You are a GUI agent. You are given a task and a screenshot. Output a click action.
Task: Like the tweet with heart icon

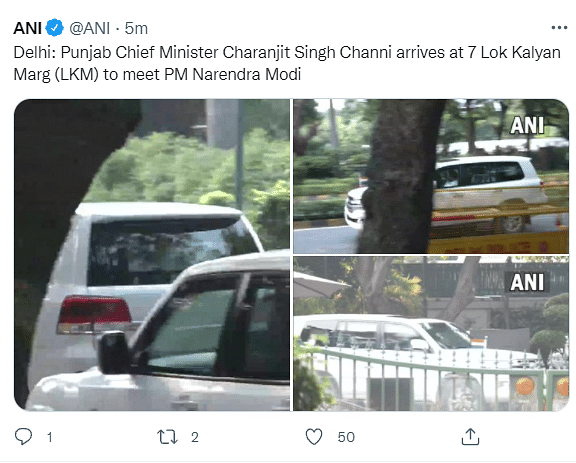point(314,437)
